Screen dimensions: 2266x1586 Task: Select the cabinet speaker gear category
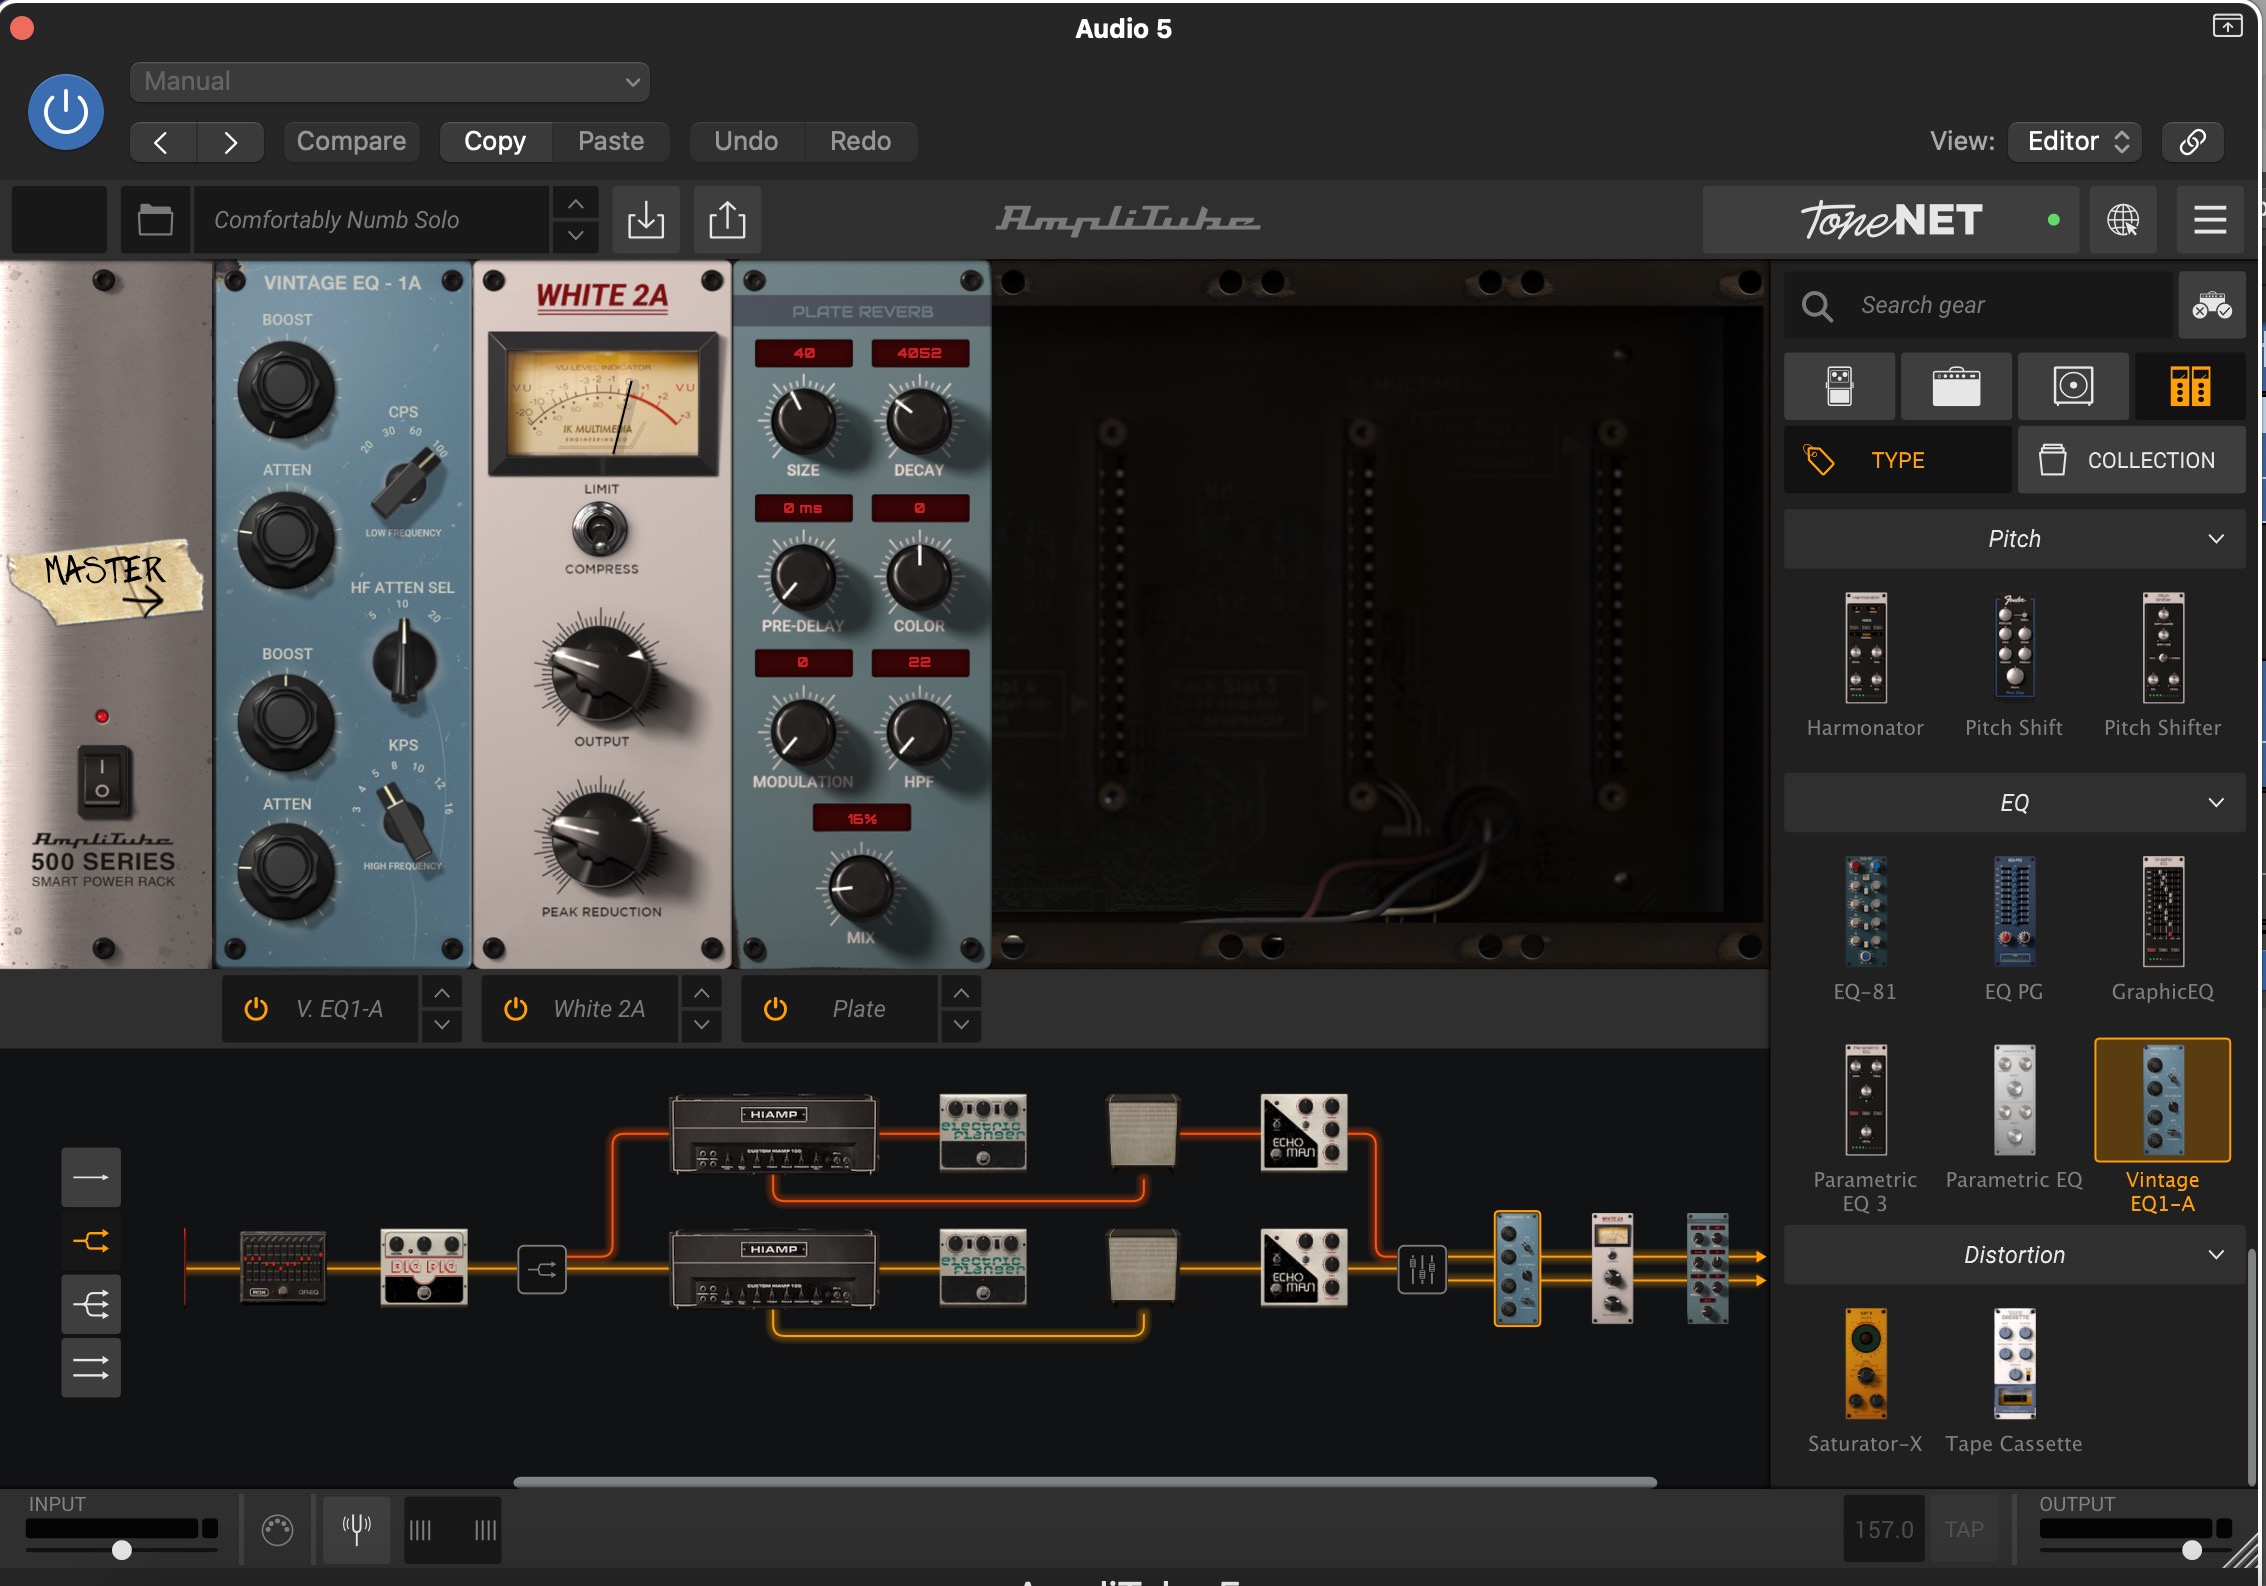[2073, 386]
